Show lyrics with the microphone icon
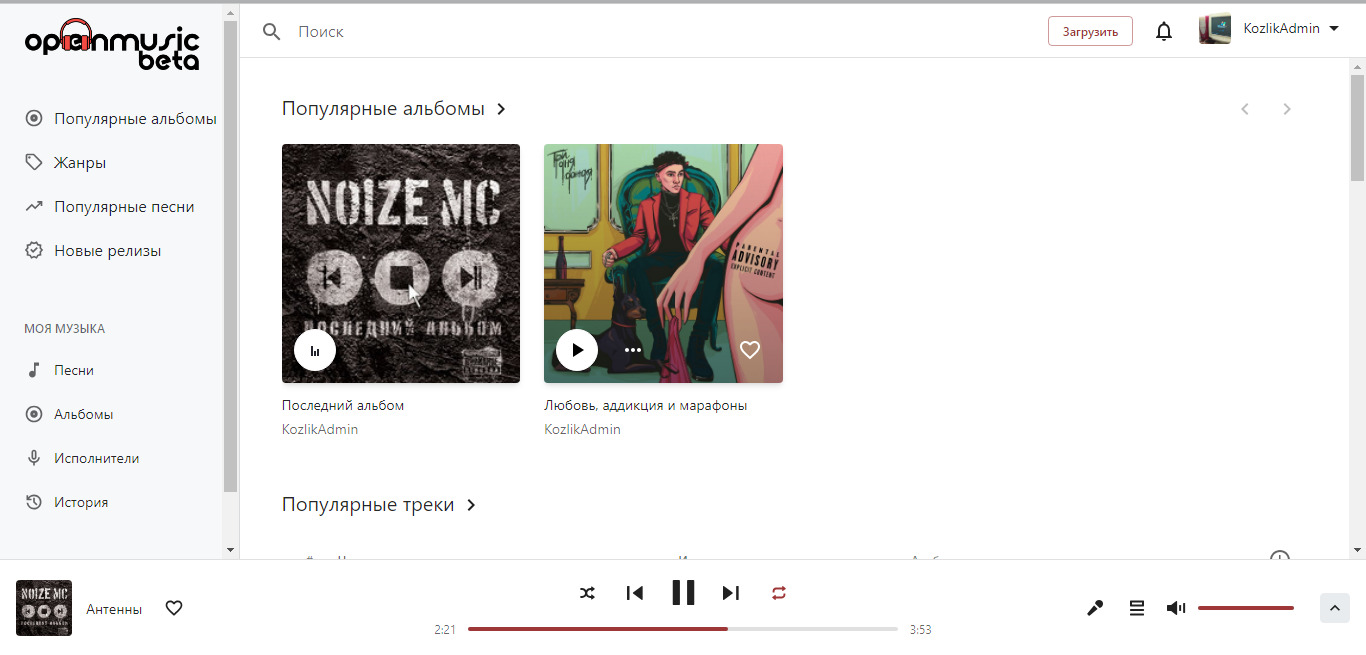This screenshot has width=1366, height=655. click(x=1095, y=608)
